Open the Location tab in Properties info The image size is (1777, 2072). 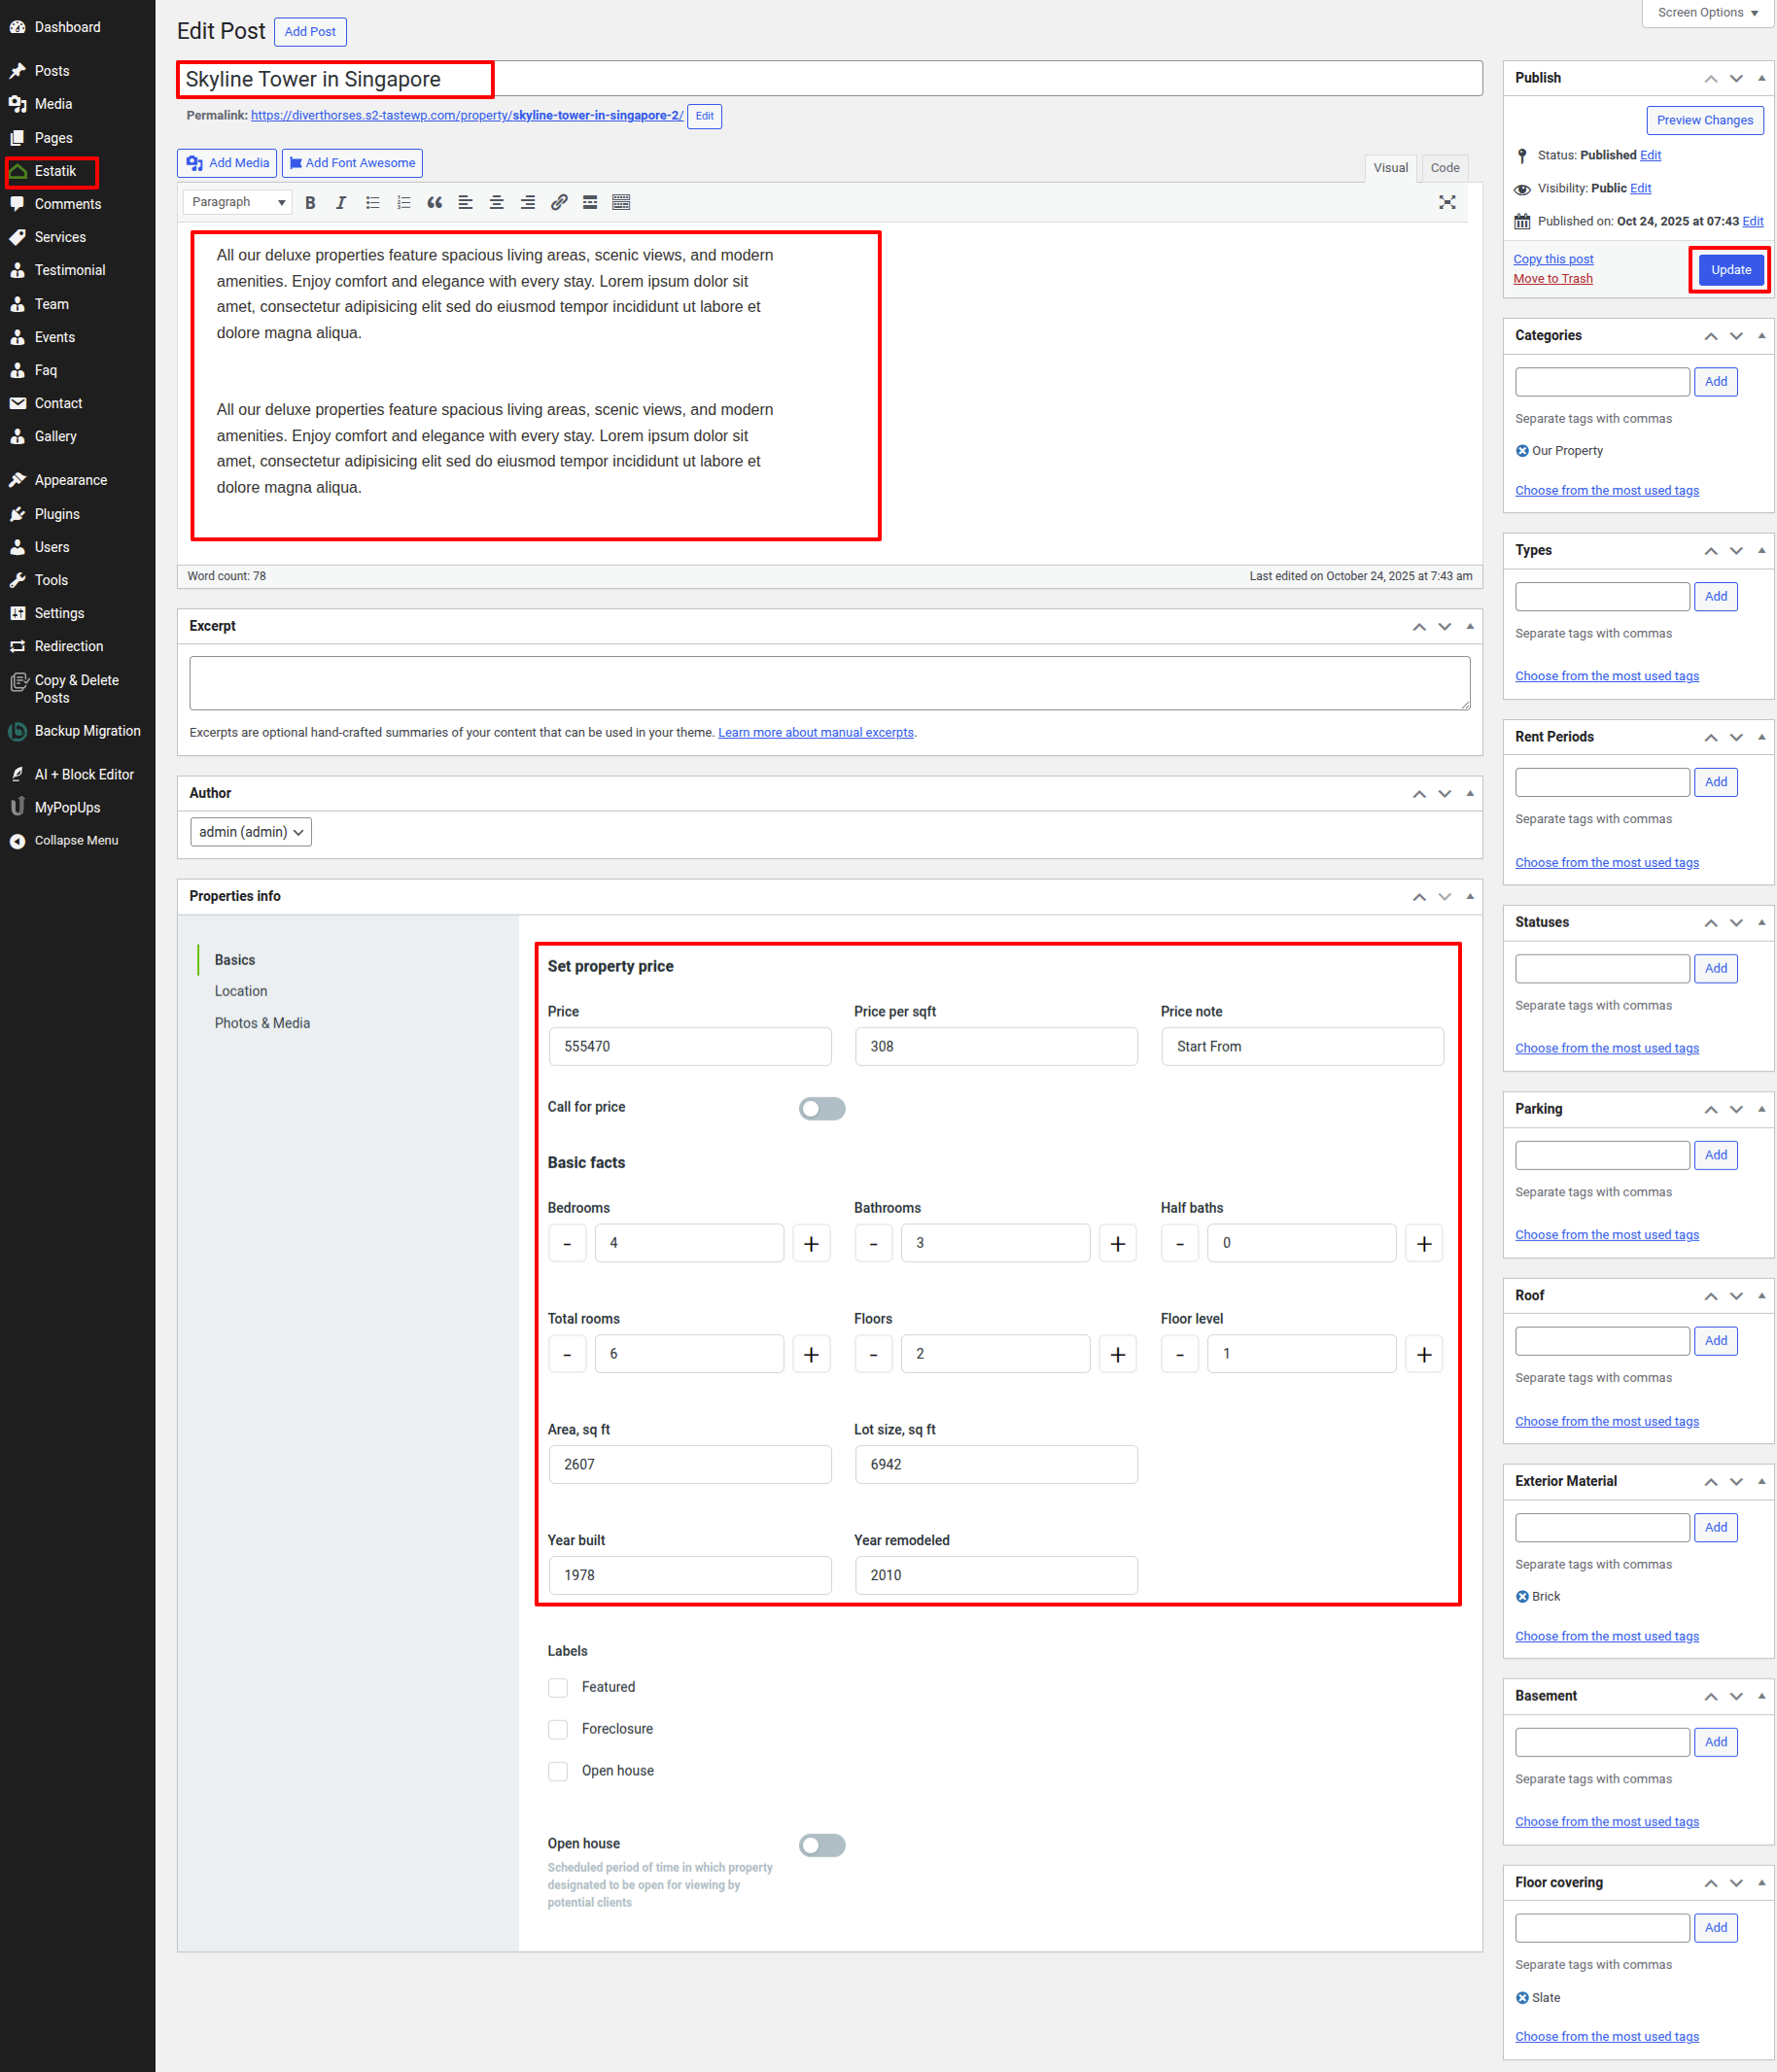(241, 991)
